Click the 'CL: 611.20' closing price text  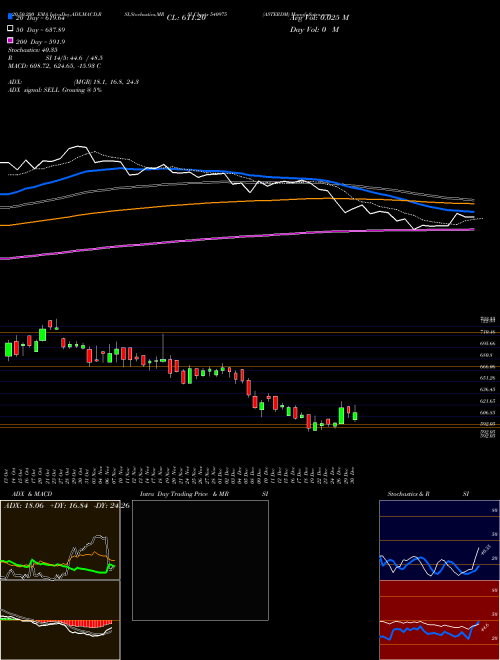186,18
